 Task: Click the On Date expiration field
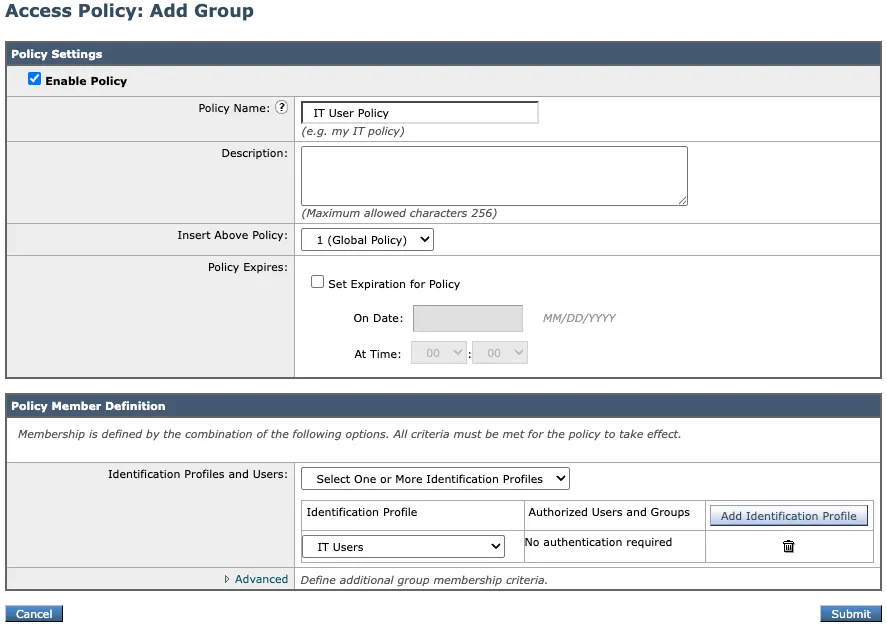(x=467, y=318)
